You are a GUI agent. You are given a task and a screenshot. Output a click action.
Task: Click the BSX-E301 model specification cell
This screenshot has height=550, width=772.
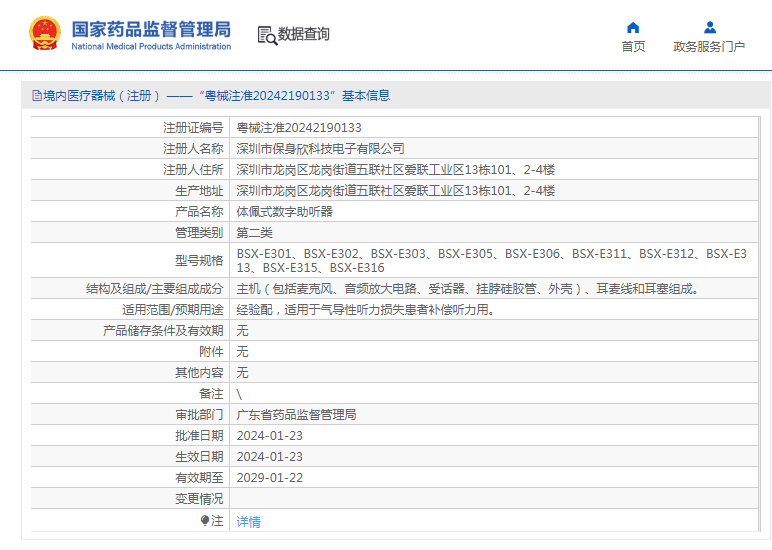[492, 260]
